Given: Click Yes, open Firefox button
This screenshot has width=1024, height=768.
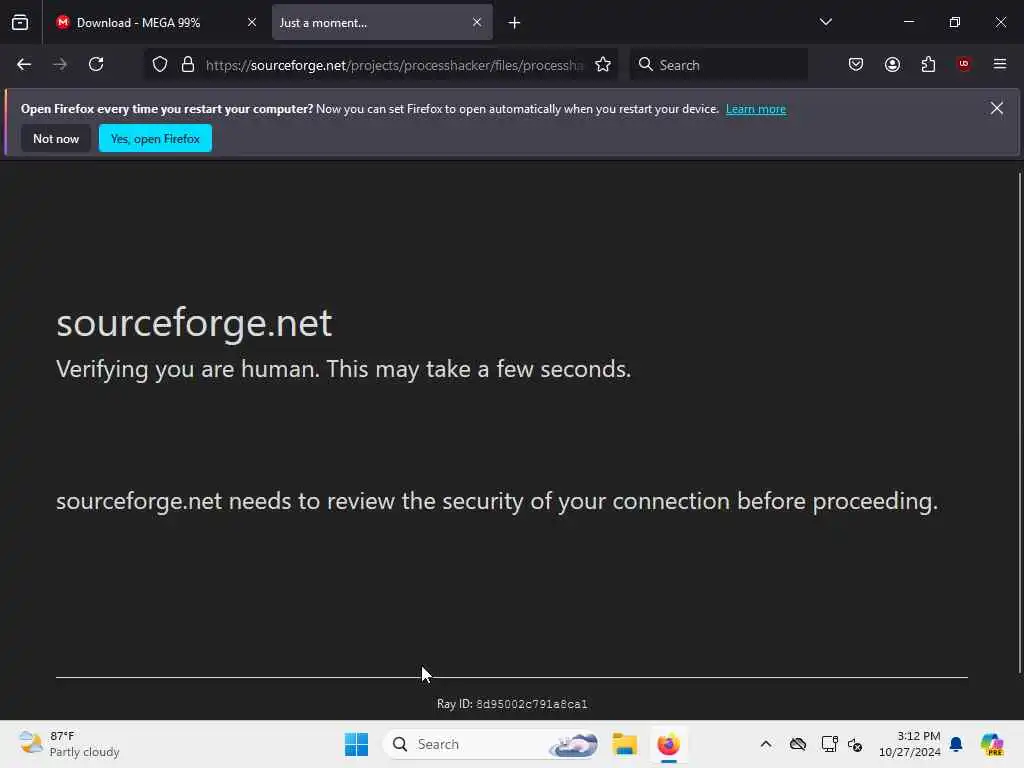Looking at the screenshot, I should tap(155, 138).
